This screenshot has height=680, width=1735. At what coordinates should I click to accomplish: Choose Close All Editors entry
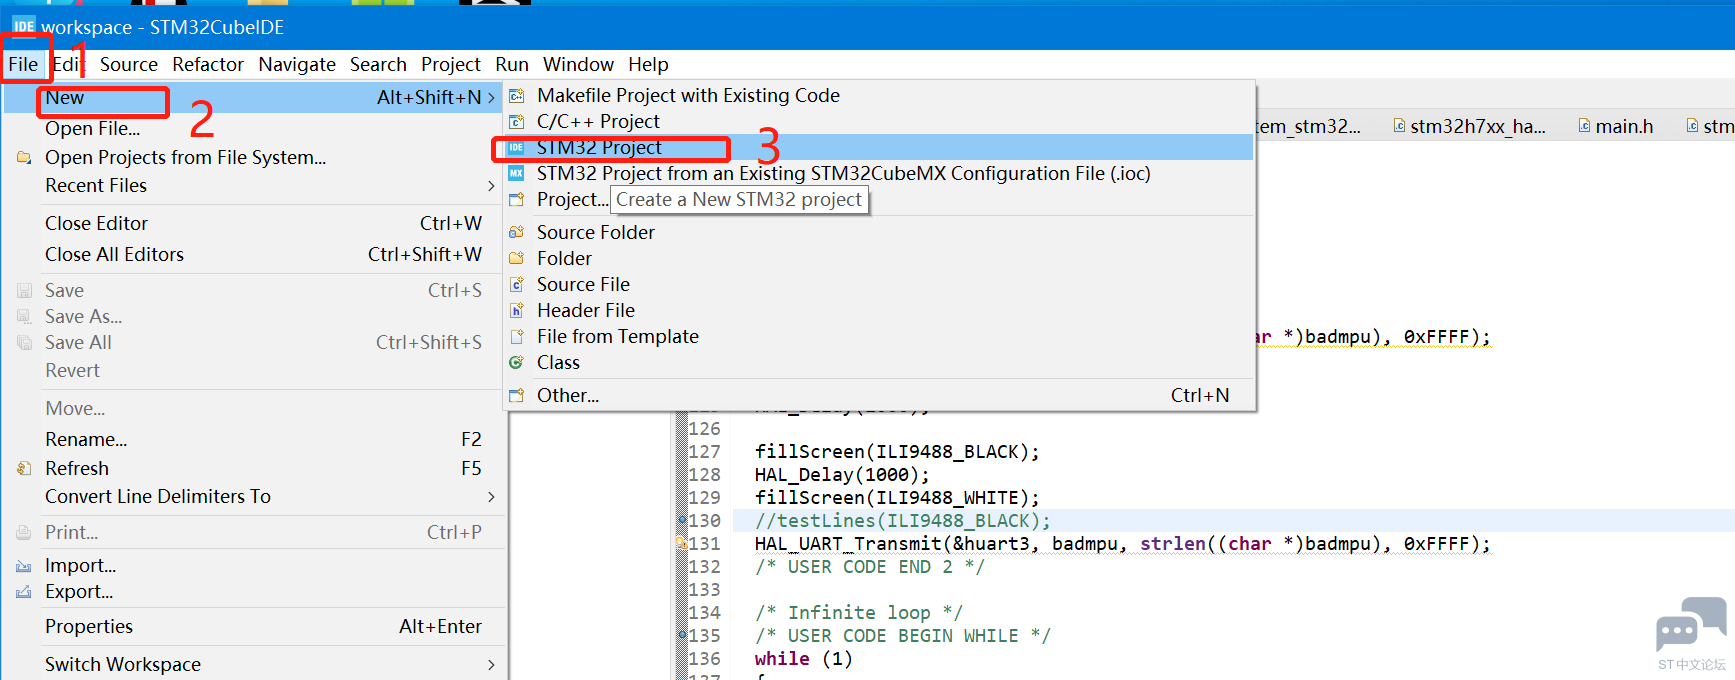coord(254,254)
